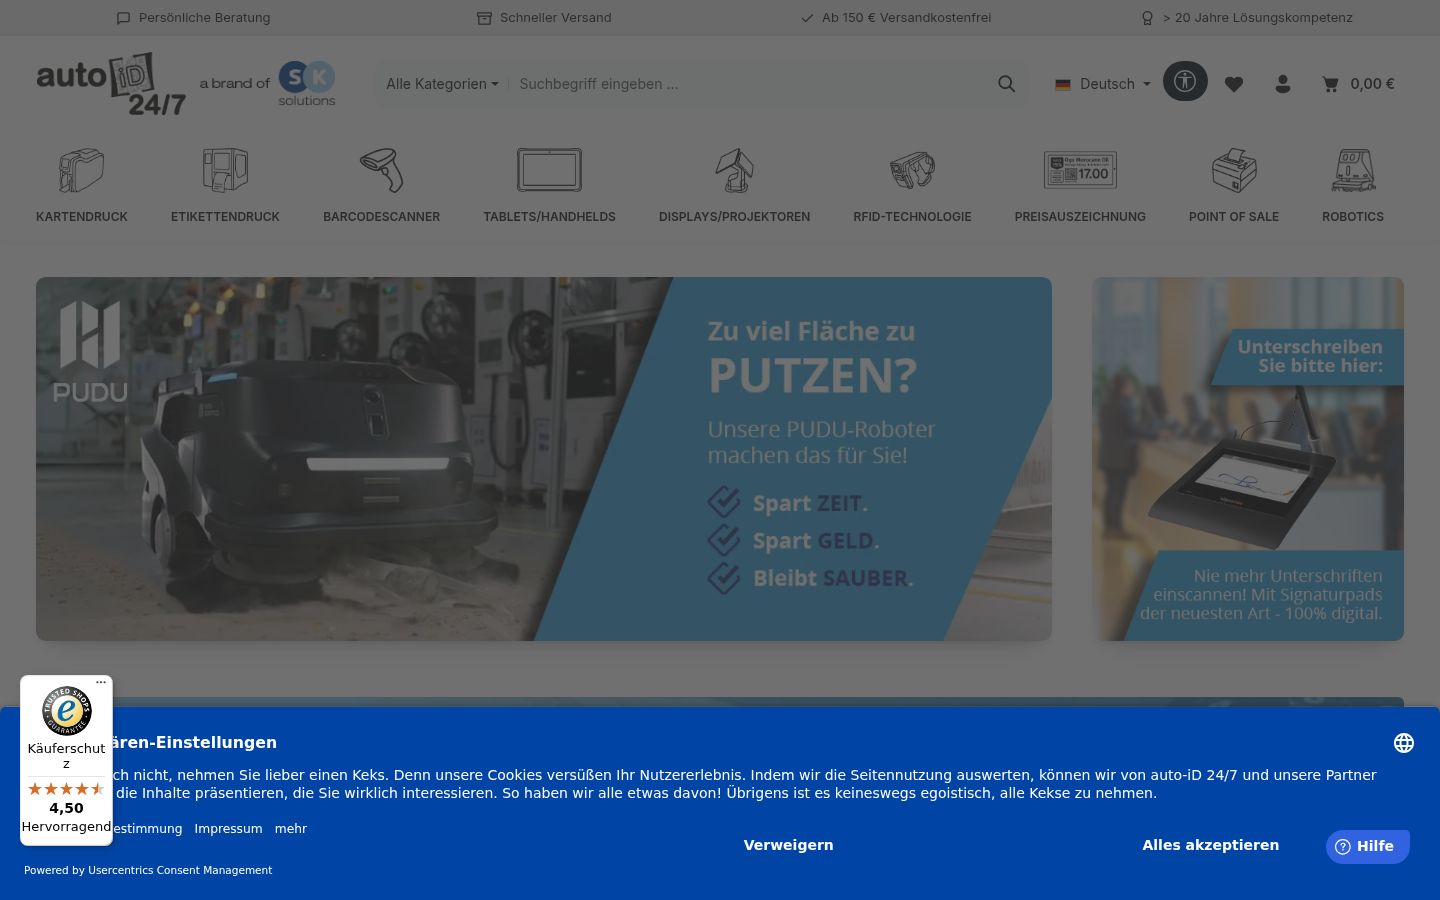Click the Verweigern cookie button

788,845
